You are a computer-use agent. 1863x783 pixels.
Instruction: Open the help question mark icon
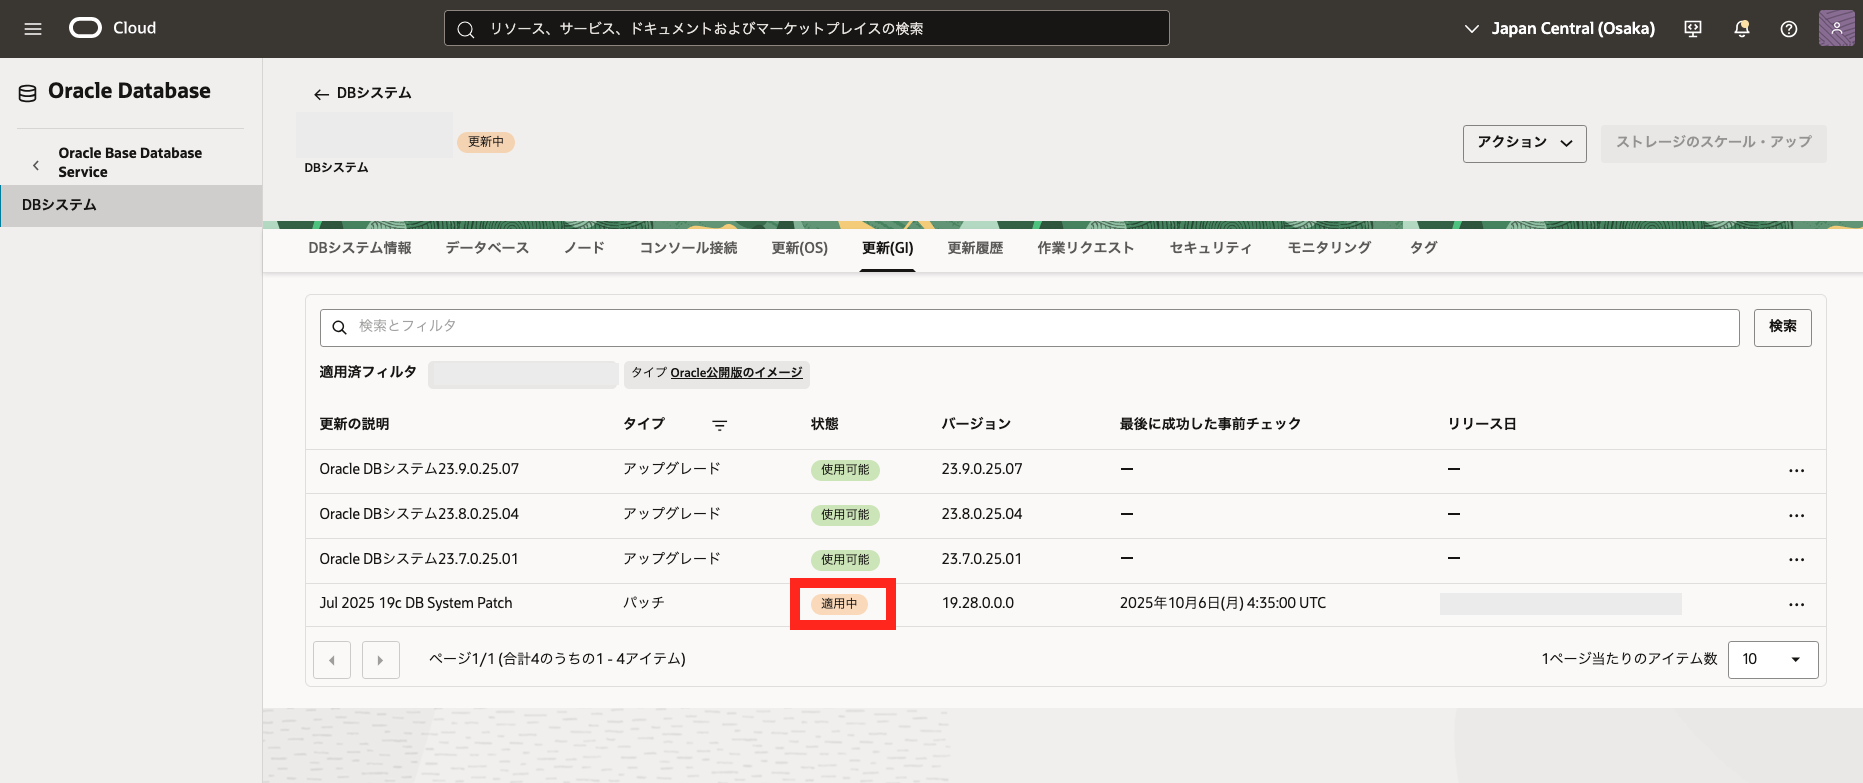click(x=1789, y=29)
